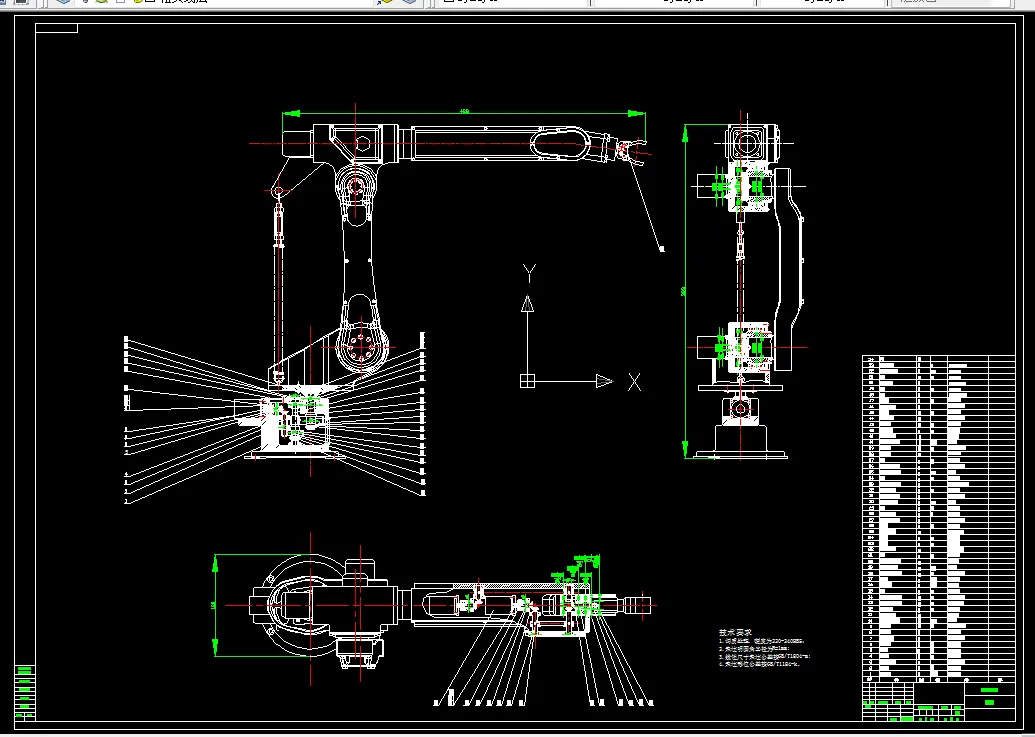Screen dimensions: 1035x737
Task: Click the Y axis label of the UCS icon
Action: (x=529, y=273)
